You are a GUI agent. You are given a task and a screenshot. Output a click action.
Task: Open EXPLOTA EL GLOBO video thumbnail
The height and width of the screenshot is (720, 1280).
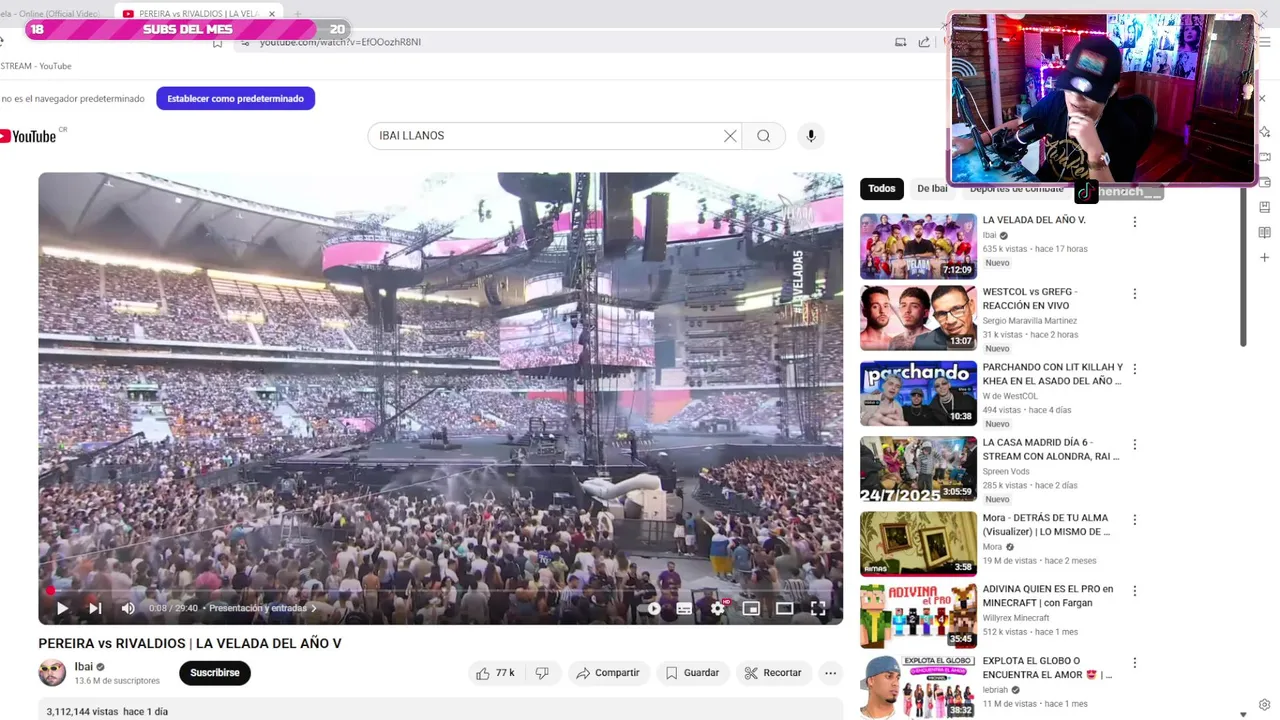[x=918, y=687]
